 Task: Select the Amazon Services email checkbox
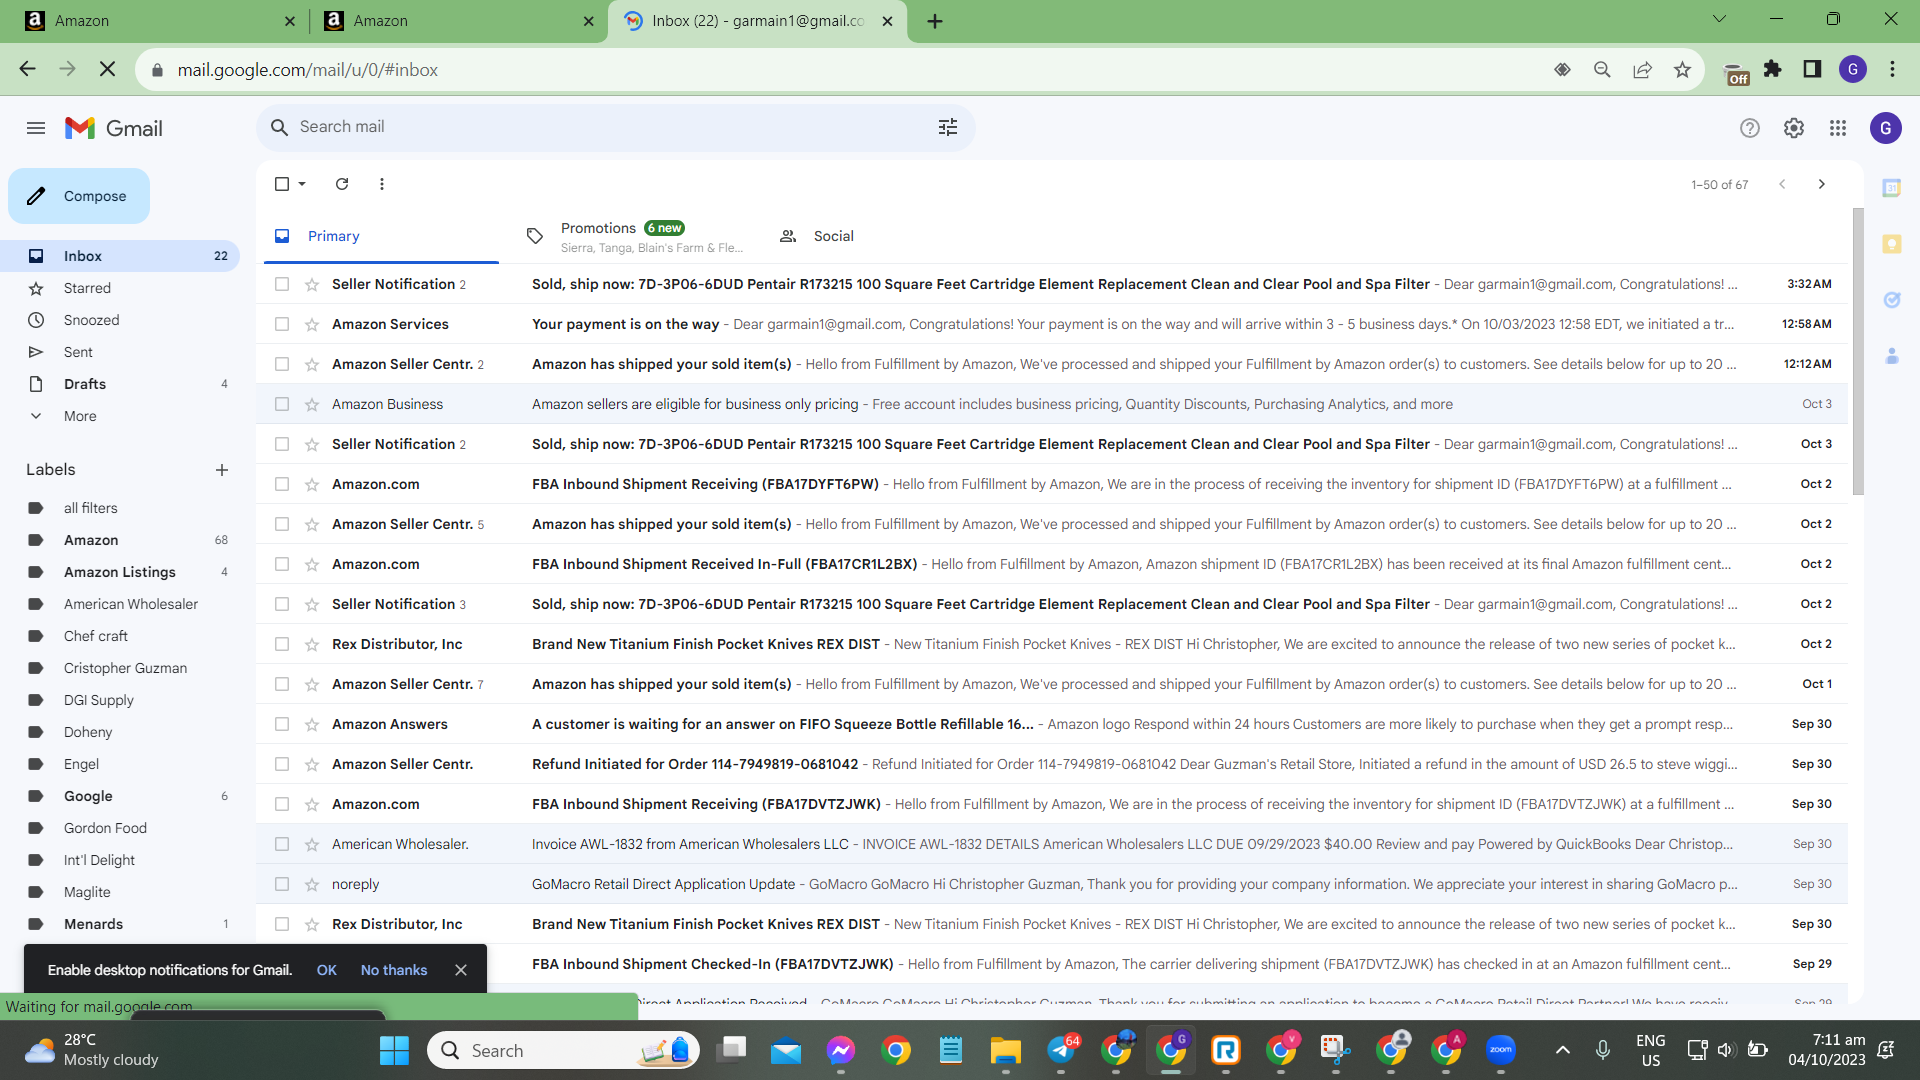click(x=282, y=324)
